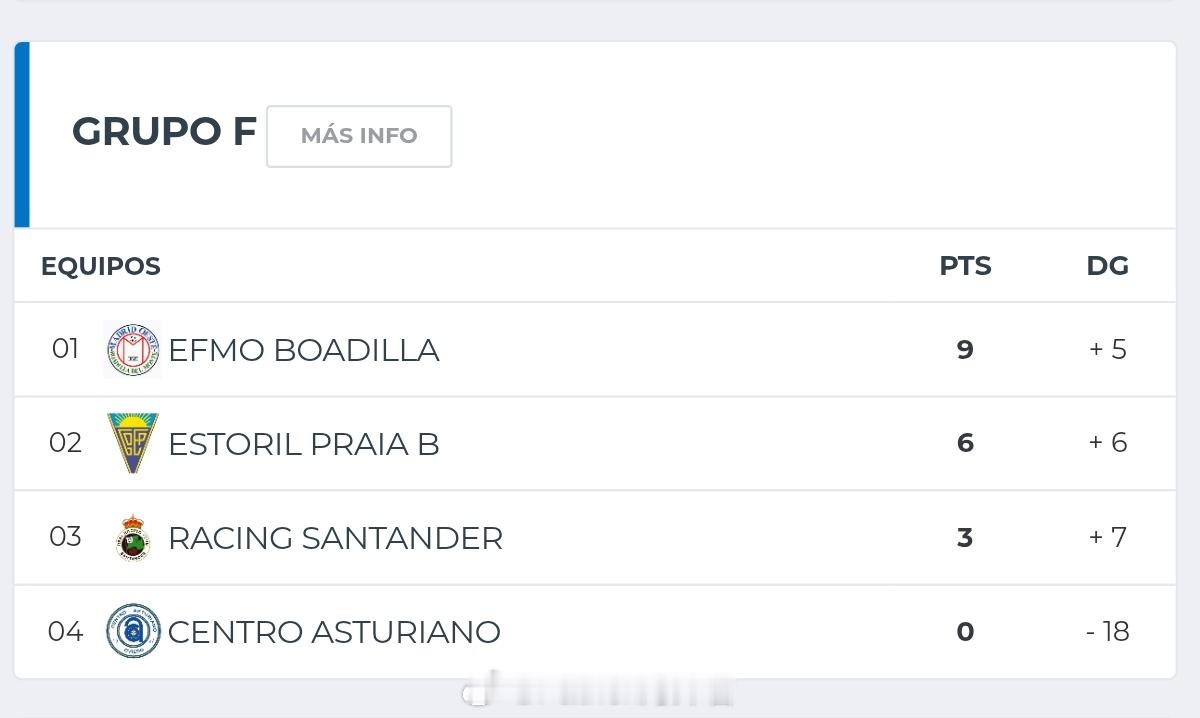Screen dimensions: 1200x718
Task: Click Racing Santander's +7 goal difference
Action: (x=1107, y=537)
